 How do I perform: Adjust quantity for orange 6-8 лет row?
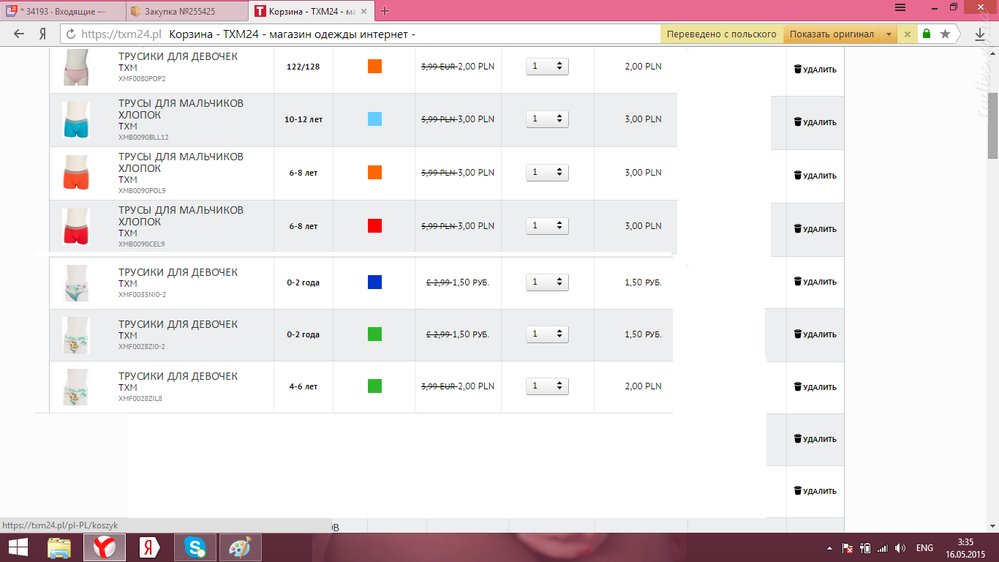click(547, 173)
